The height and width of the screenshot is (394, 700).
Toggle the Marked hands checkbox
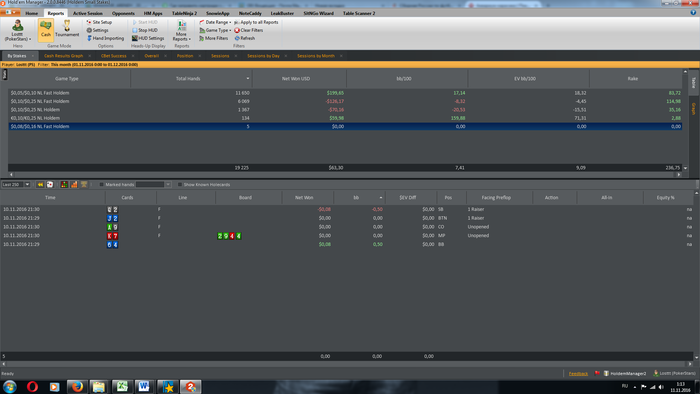click(101, 184)
